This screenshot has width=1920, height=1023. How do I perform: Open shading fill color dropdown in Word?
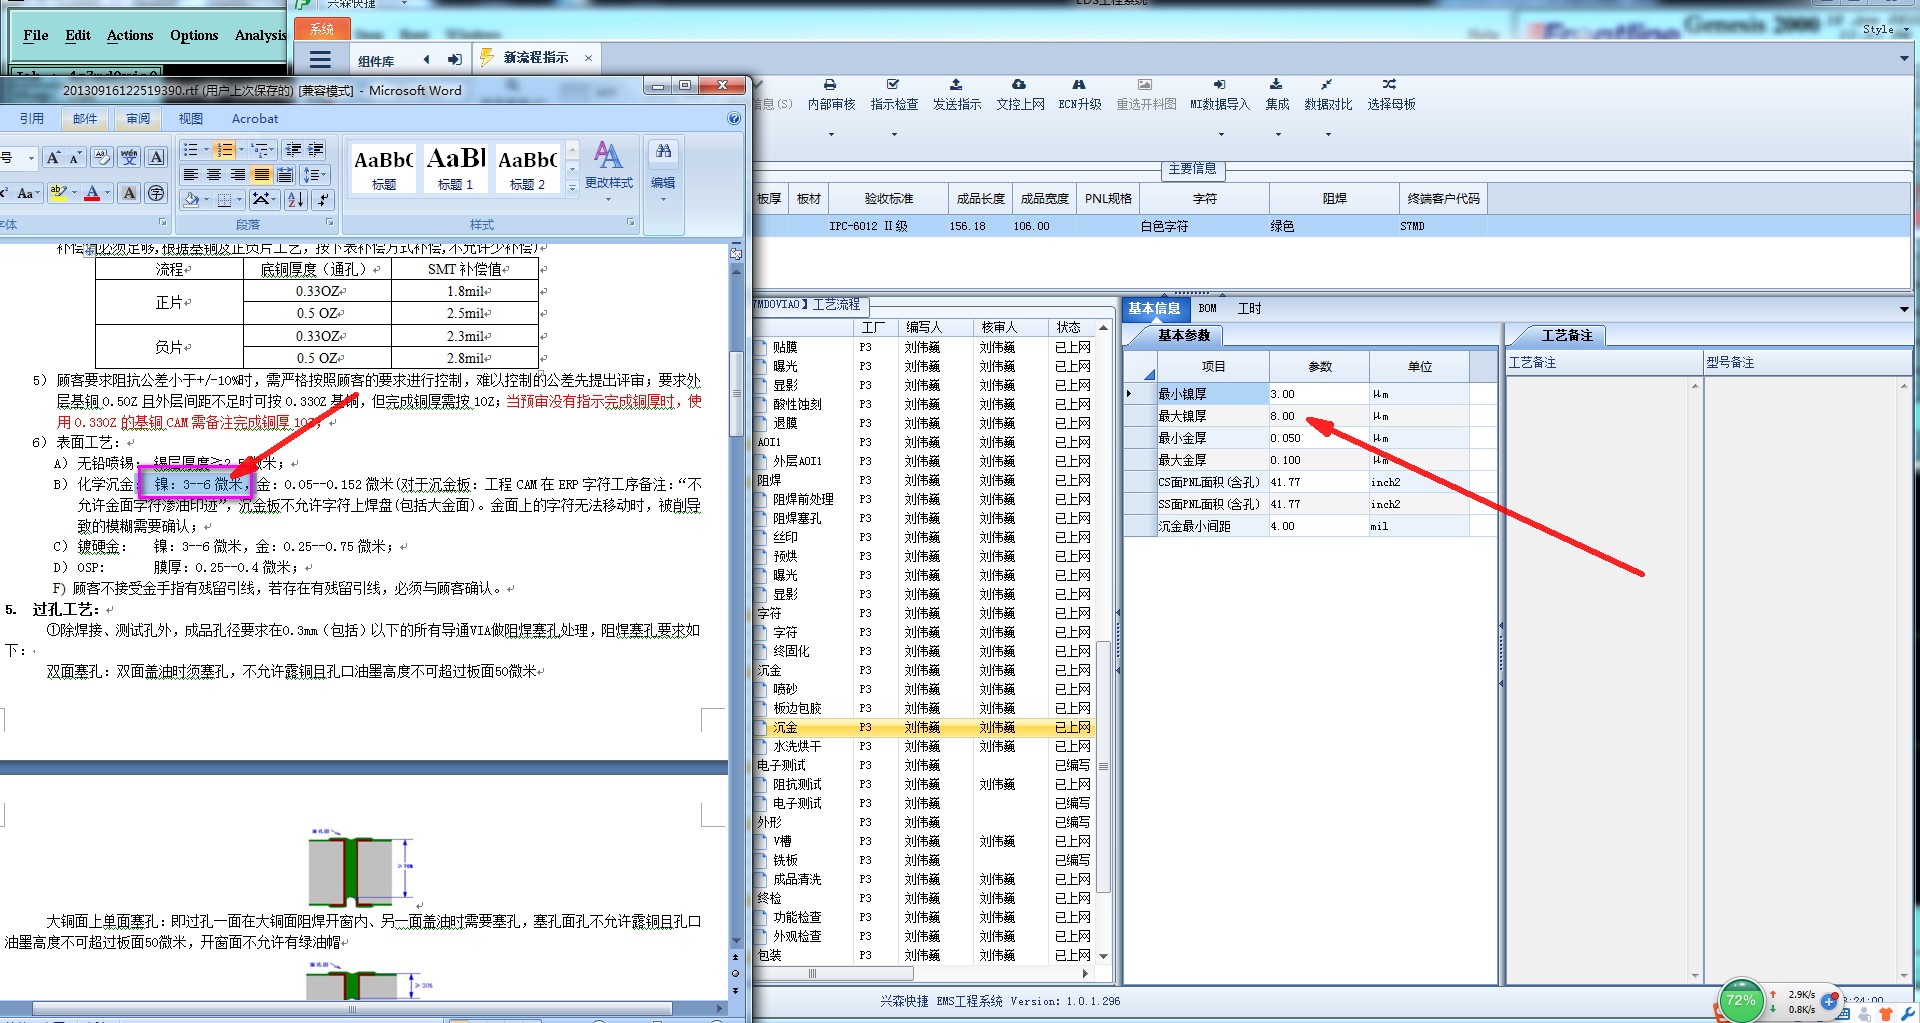click(206, 200)
